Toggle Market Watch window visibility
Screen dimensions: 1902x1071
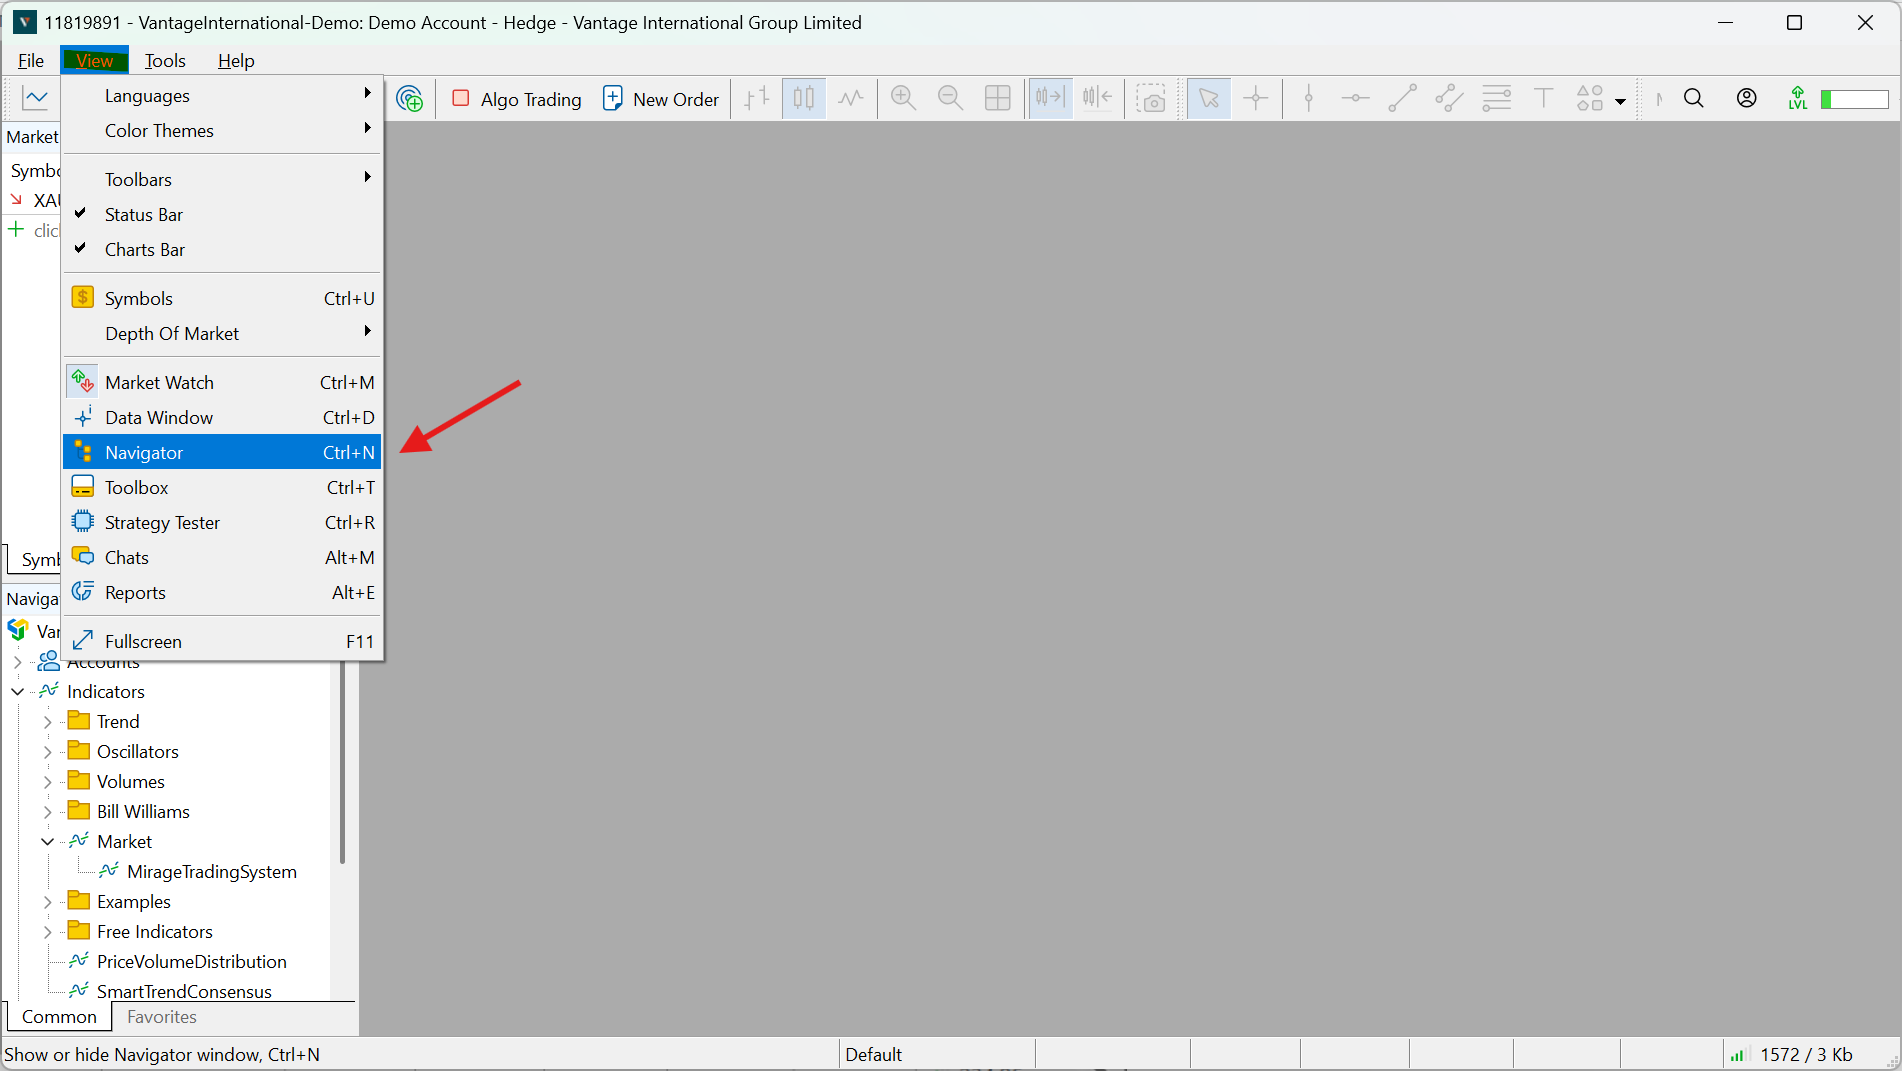[222, 383]
